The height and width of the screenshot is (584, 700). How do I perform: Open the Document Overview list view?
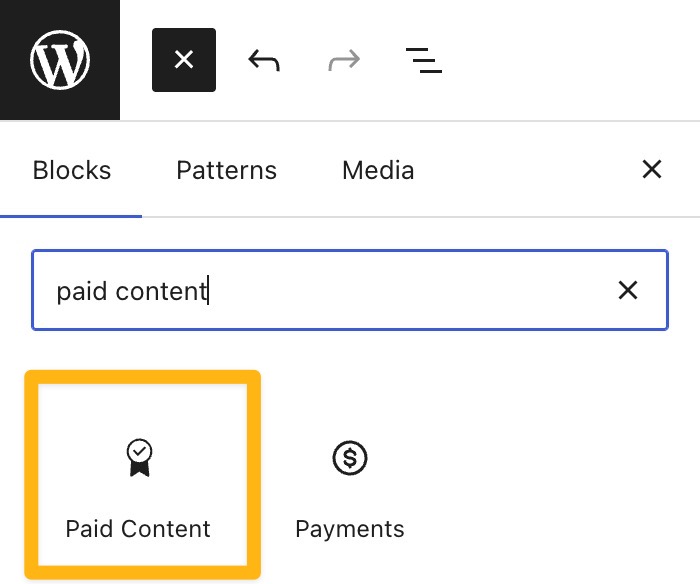pos(424,60)
